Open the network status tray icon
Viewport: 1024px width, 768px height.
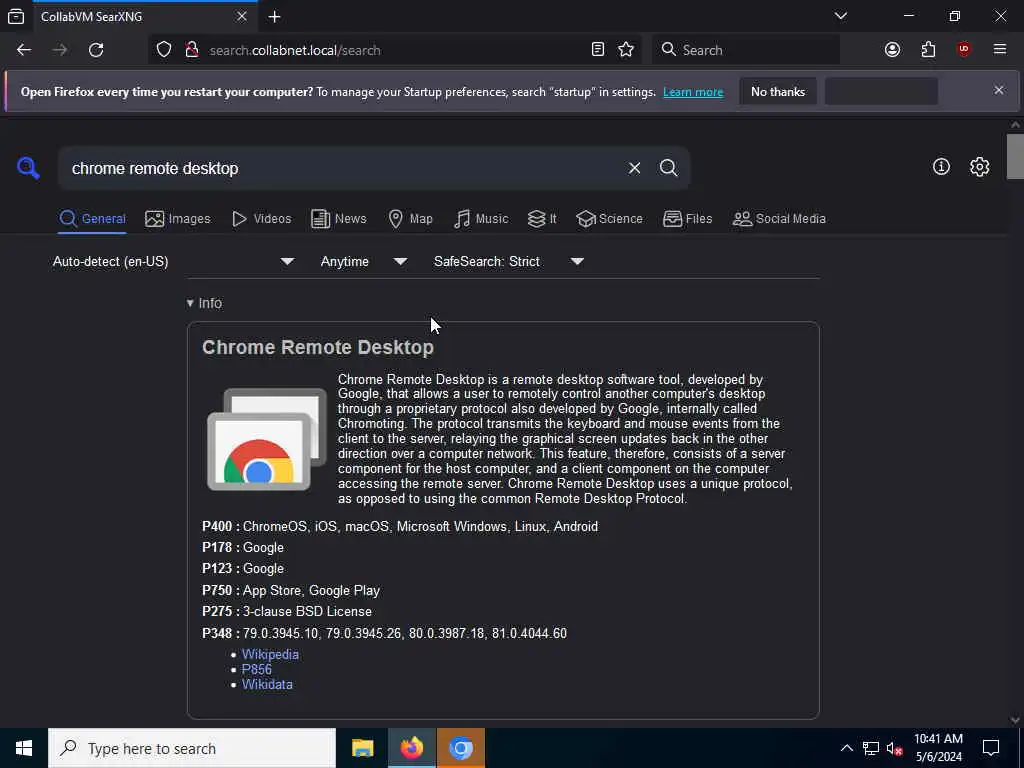pos(870,748)
